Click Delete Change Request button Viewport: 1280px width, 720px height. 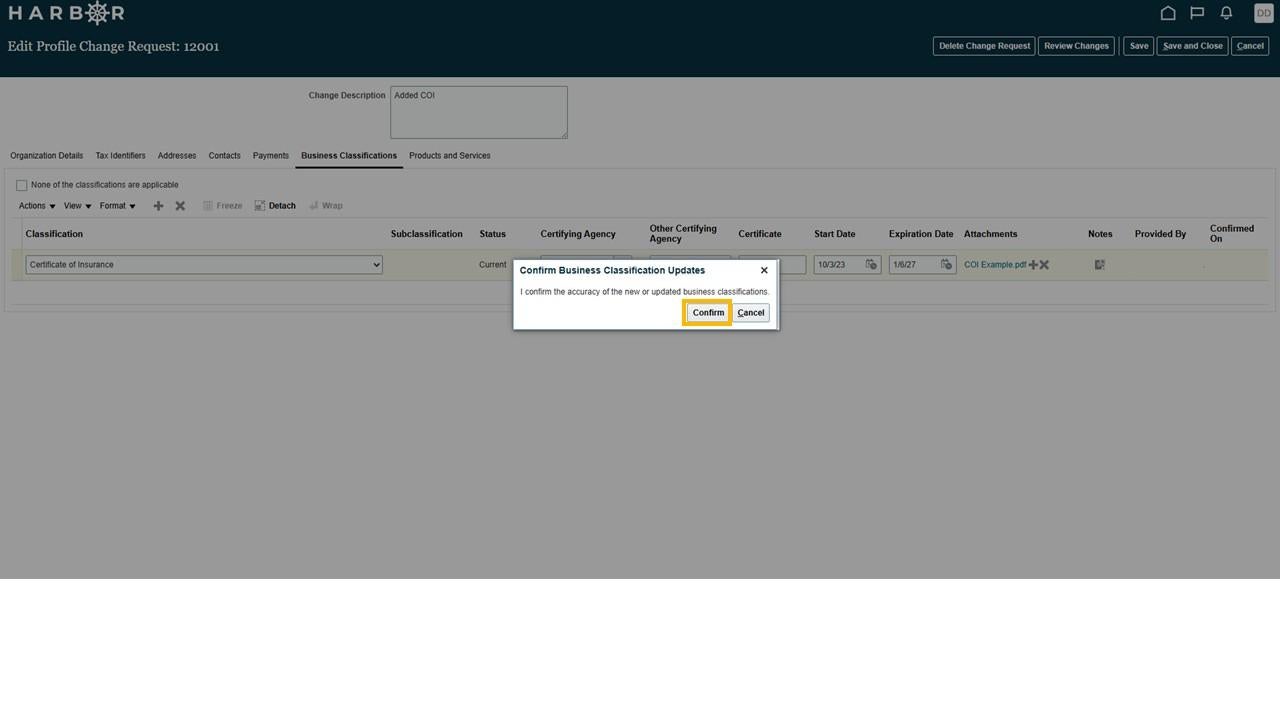(x=984, y=46)
